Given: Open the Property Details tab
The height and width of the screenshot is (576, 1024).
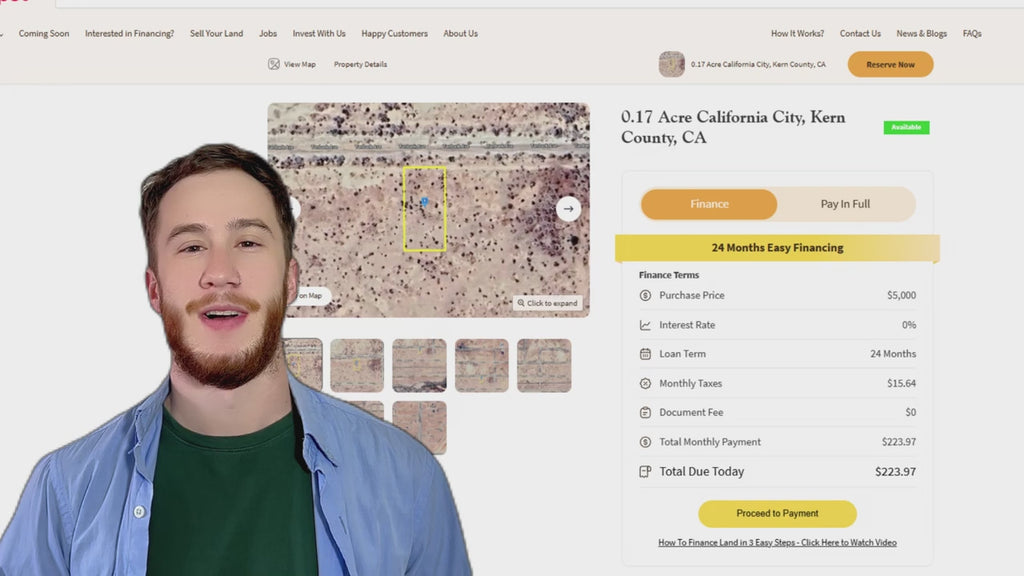Looking at the screenshot, I should (360, 64).
